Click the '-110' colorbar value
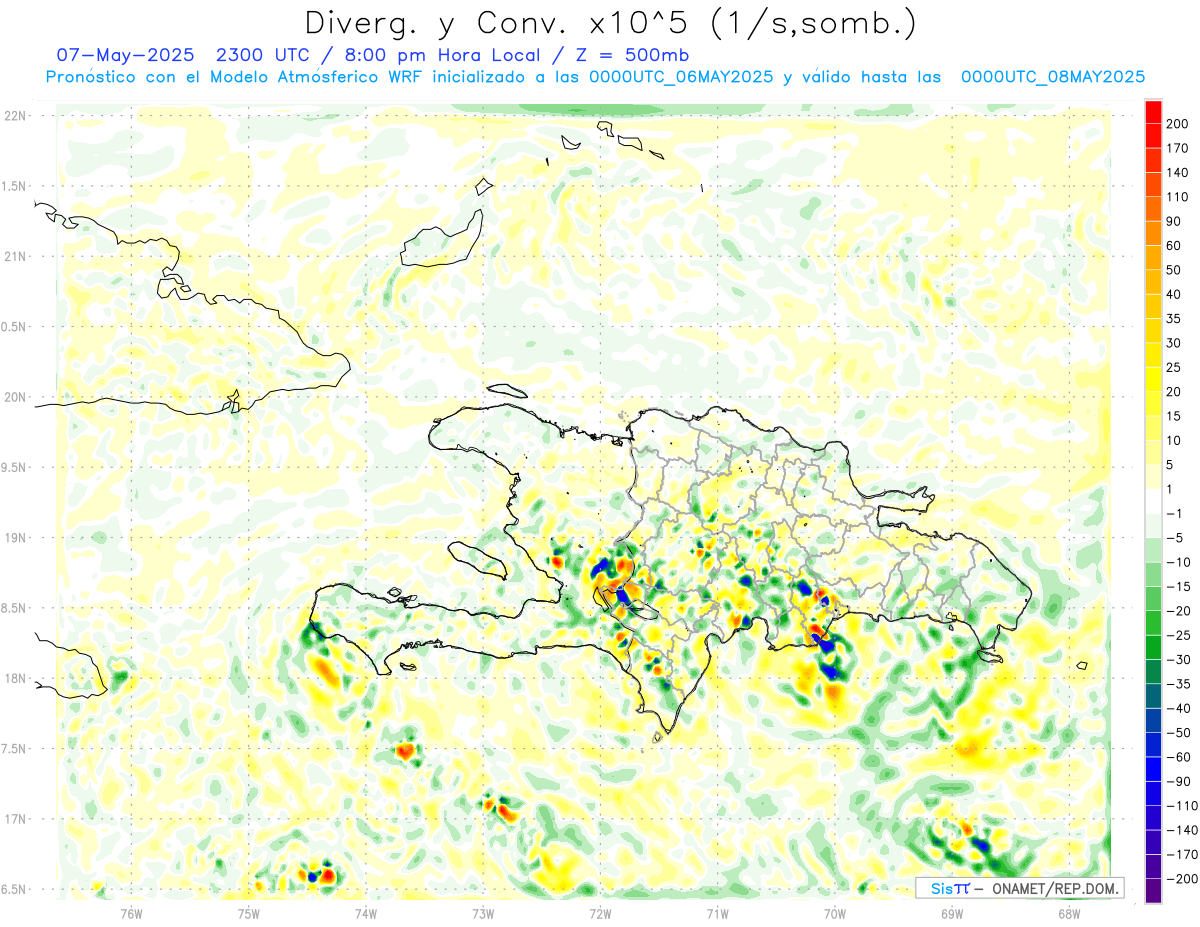1200x927 pixels. click(x=1180, y=806)
